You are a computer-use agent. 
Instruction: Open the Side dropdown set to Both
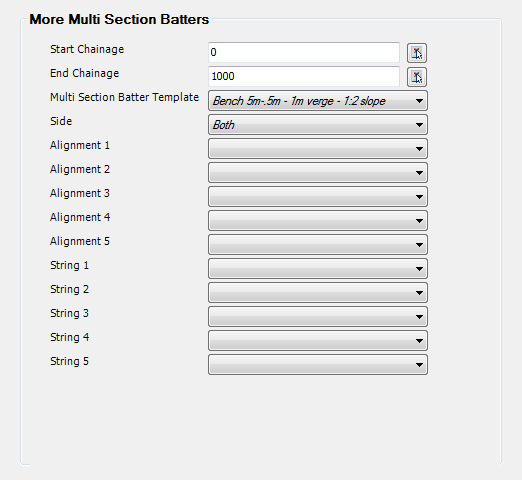click(318, 125)
